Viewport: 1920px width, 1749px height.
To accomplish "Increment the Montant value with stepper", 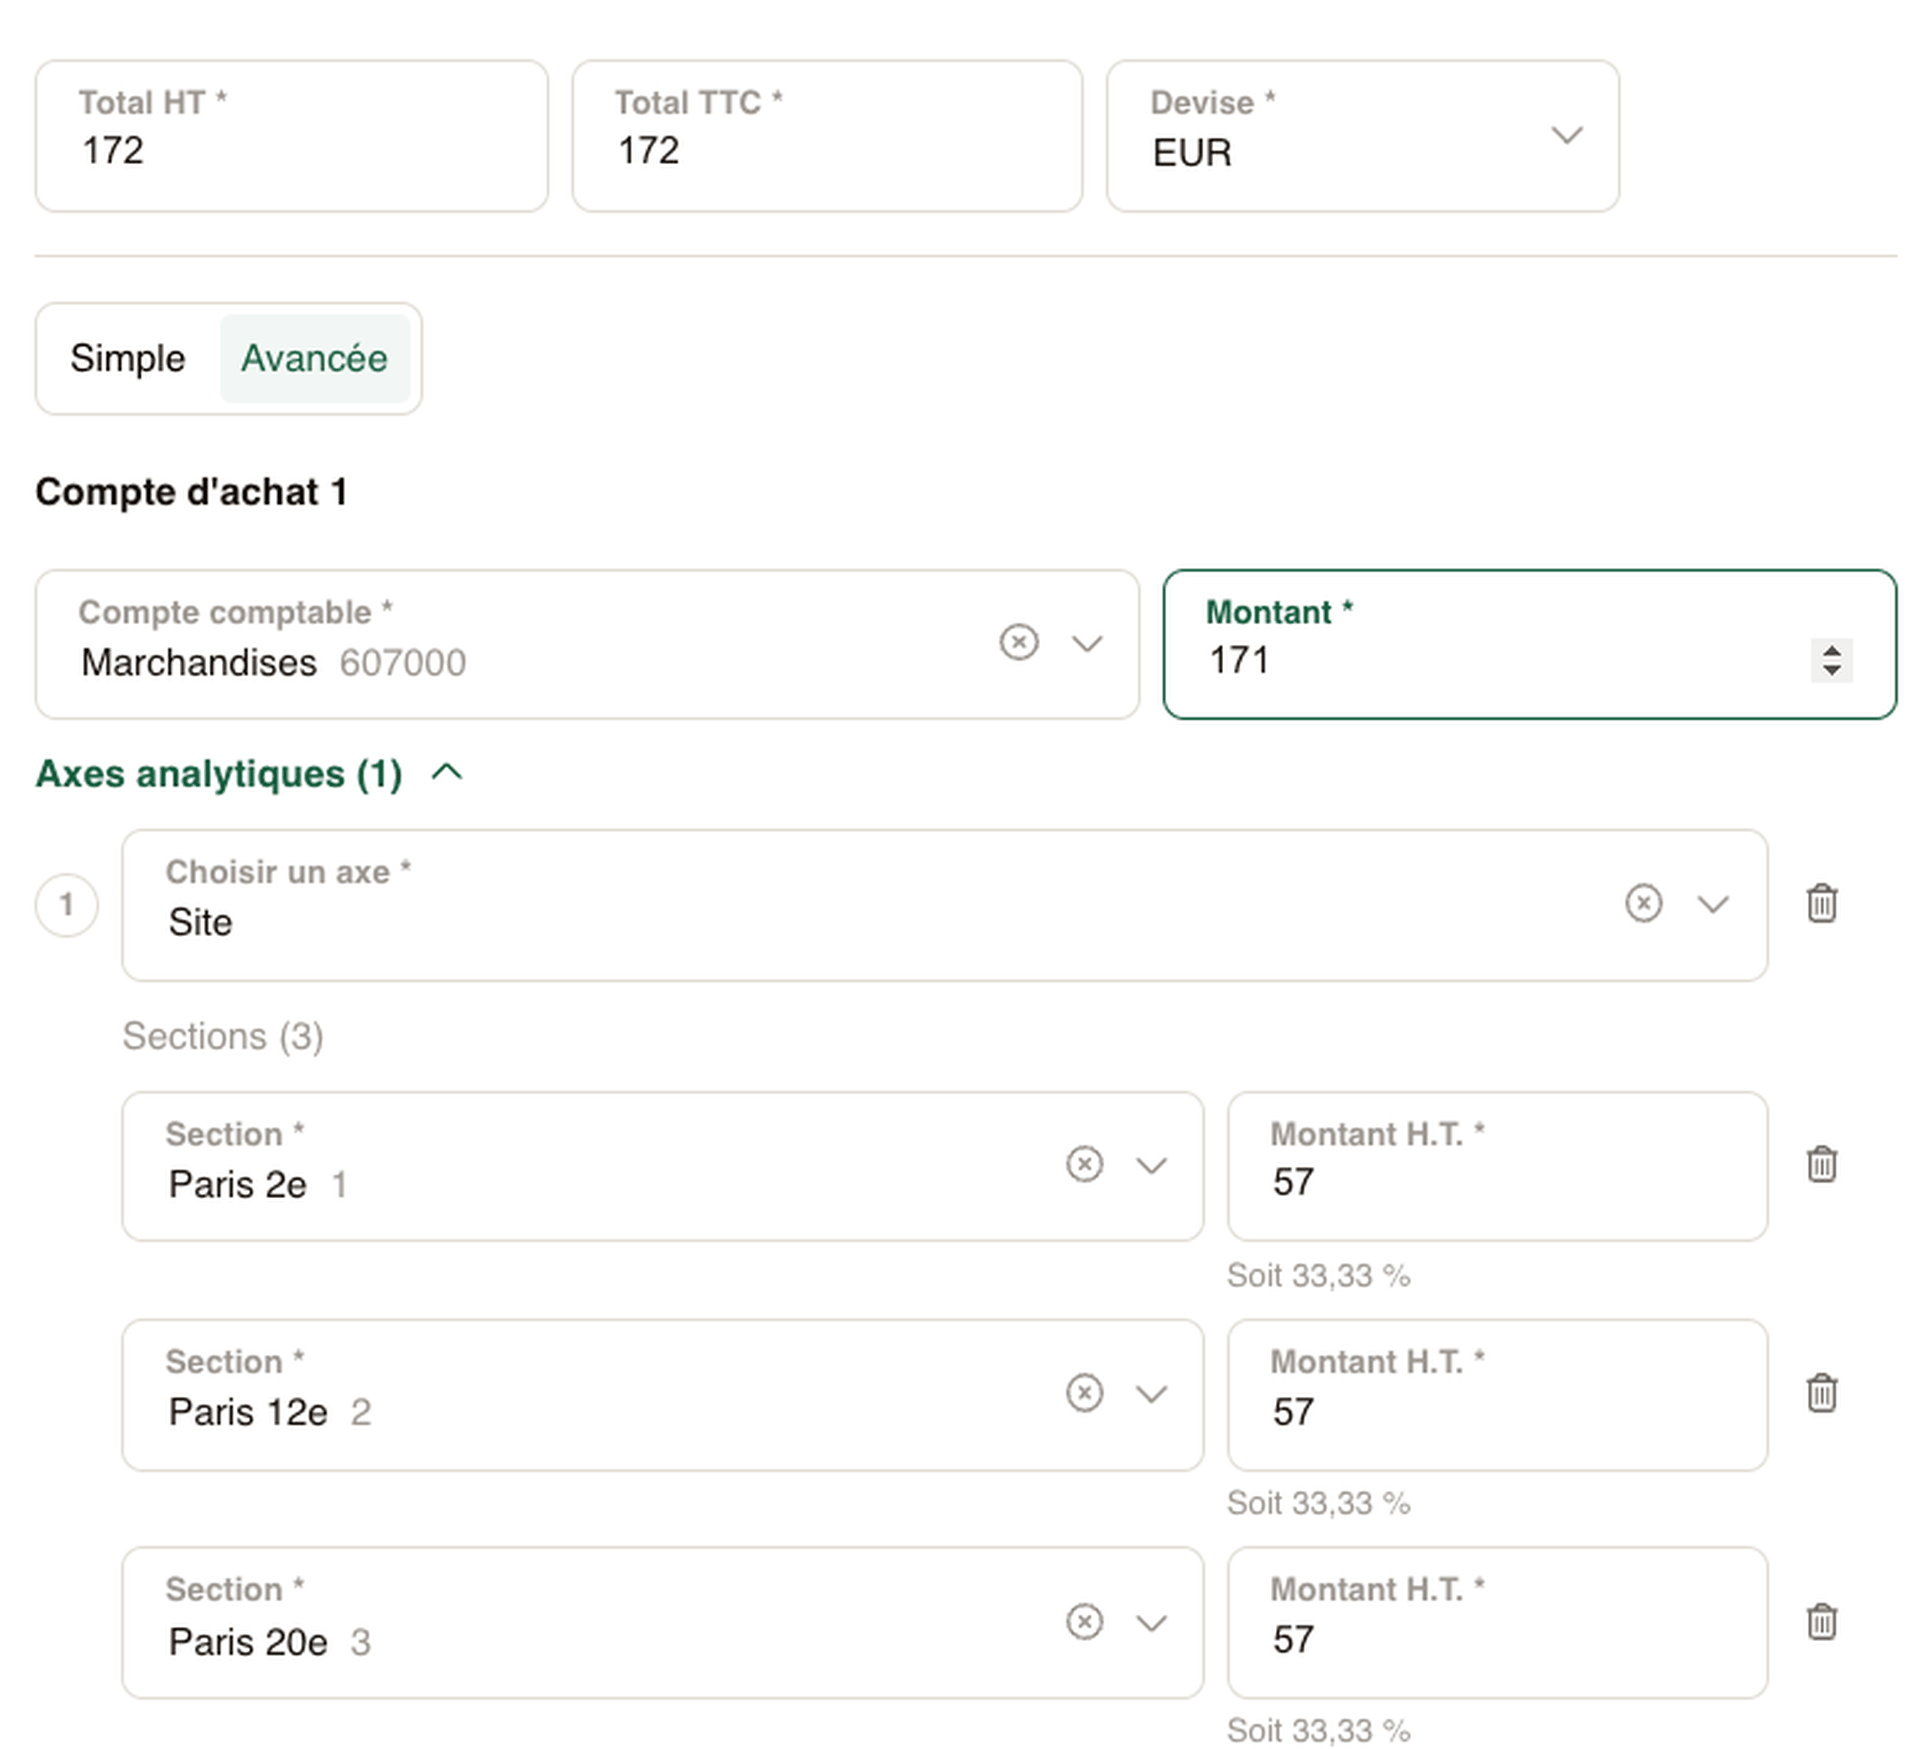I will click(1831, 651).
